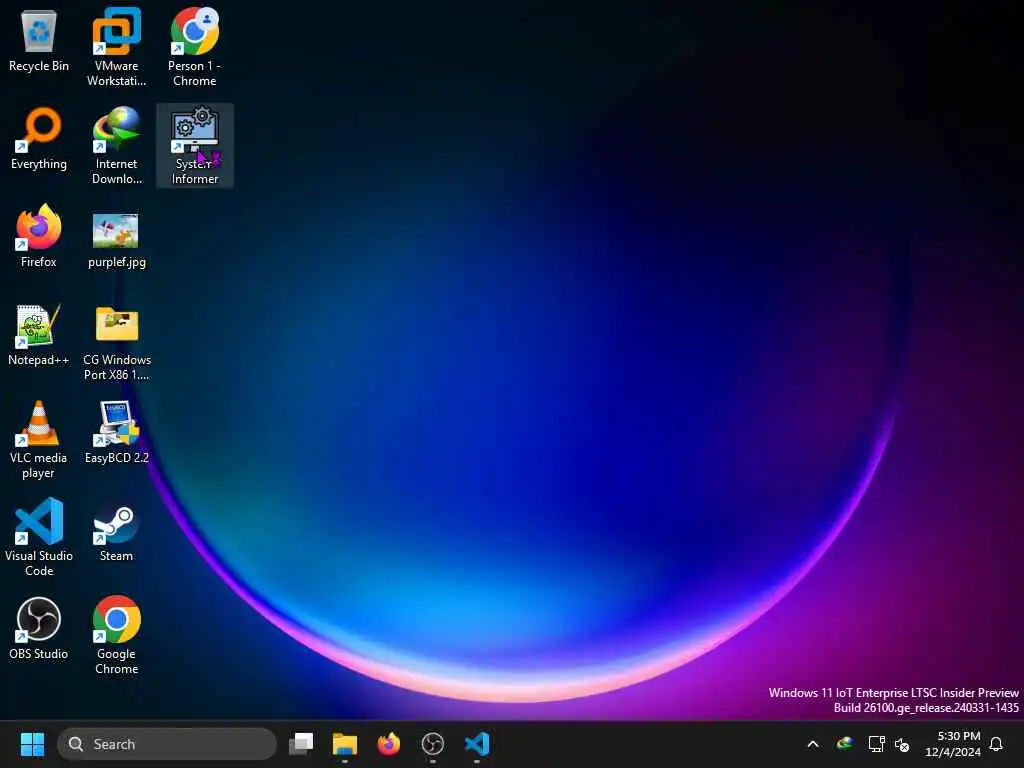Open Task View from the taskbar
The width and height of the screenshot is (1024, 768).
coord(301,744)
